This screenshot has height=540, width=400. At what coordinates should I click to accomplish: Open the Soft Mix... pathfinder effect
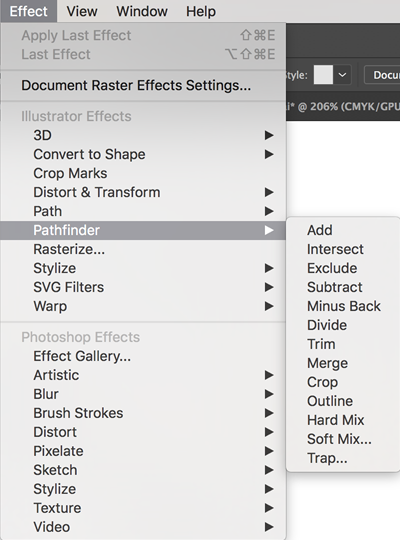coord(343,439)
